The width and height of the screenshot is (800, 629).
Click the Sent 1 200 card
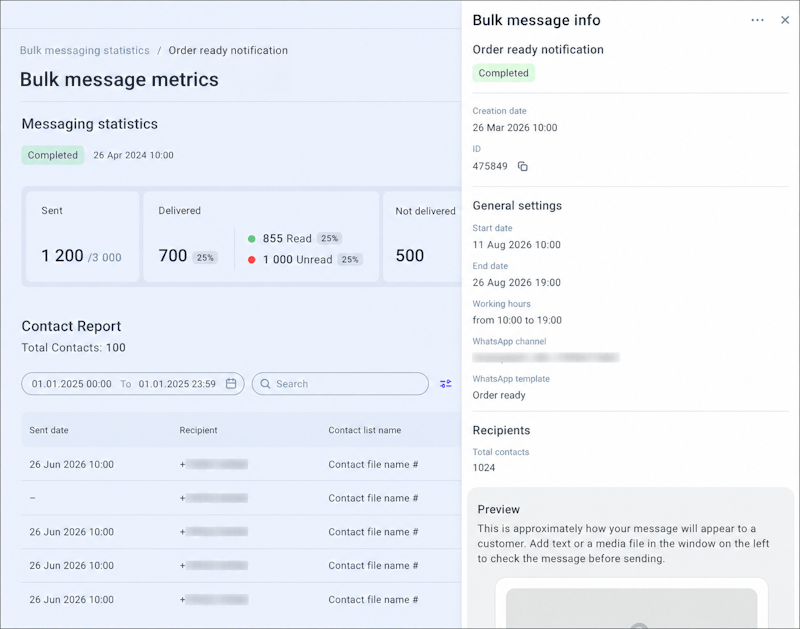tap(83, 237)
